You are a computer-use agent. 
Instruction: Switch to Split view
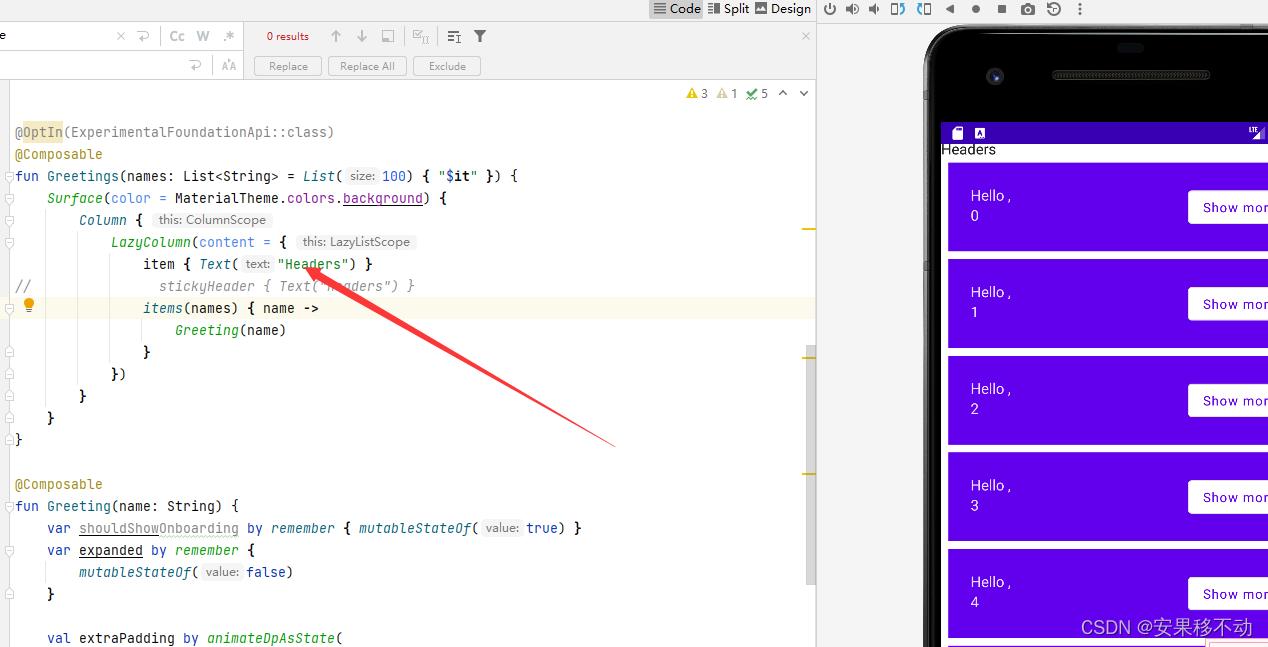728,9
